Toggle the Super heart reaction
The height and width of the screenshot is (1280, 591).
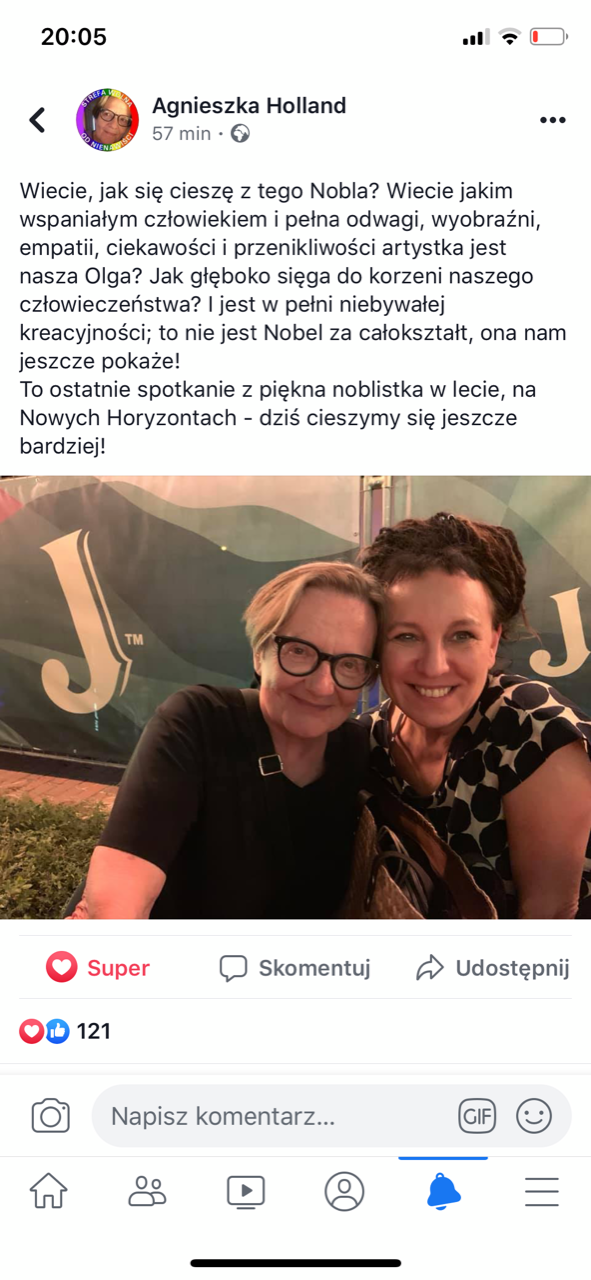[x=98, y=967]
